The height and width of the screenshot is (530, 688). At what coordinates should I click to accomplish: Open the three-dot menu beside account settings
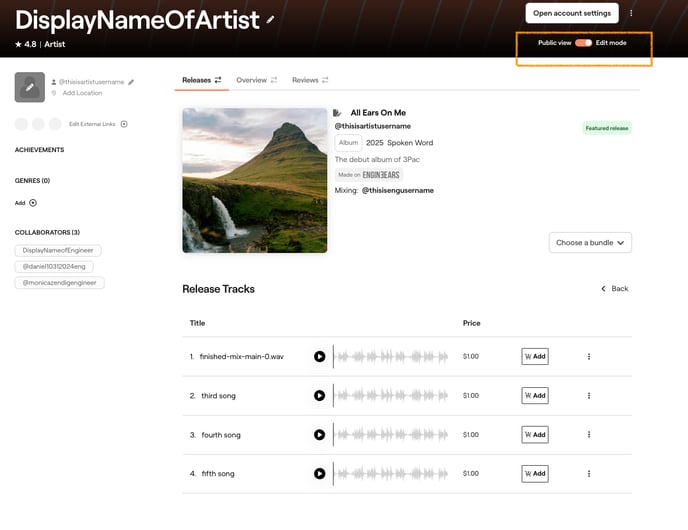click(631, 13)
